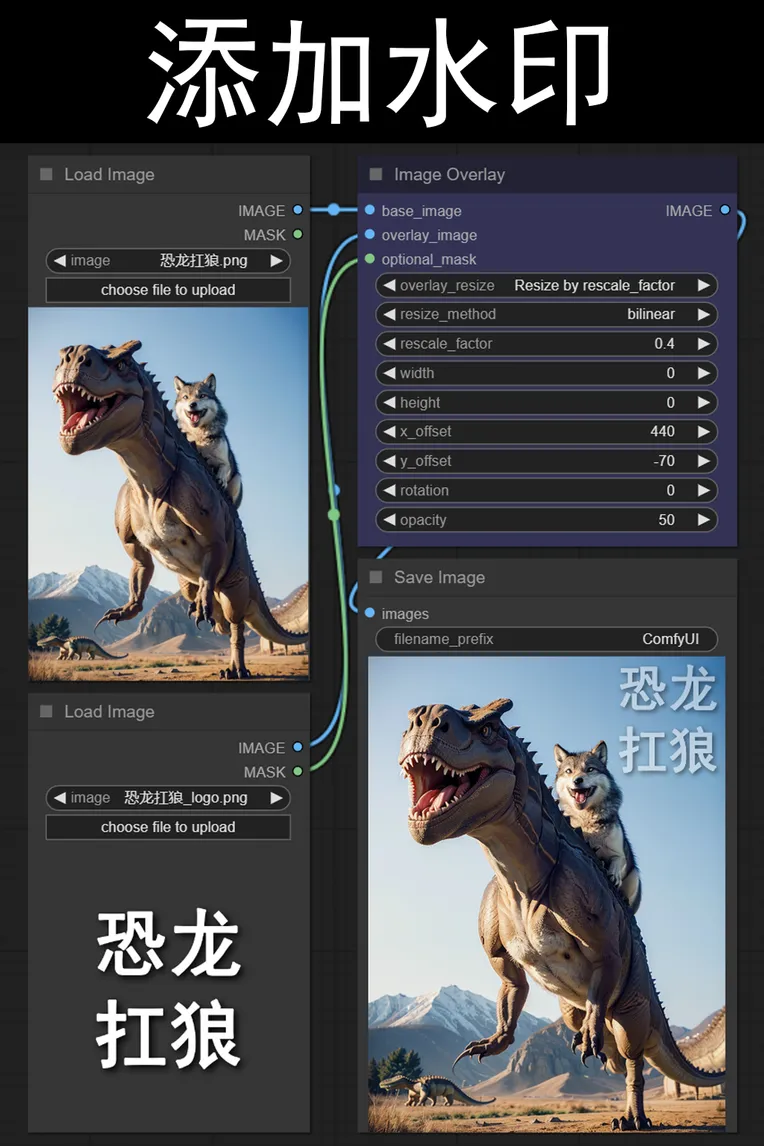The height and width of the screenshot is (1146, 764).
Task: Increase the opacity value with right arrow
Action: click(x=704, y=520)
